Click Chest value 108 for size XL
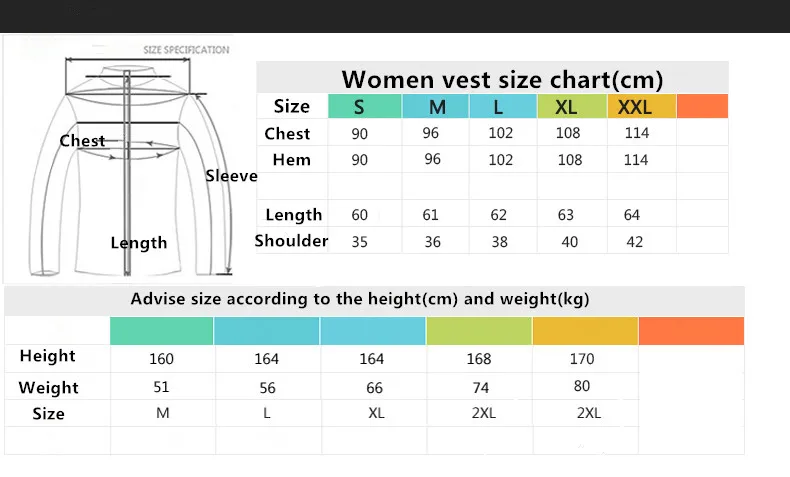 (x=568, y=133)
